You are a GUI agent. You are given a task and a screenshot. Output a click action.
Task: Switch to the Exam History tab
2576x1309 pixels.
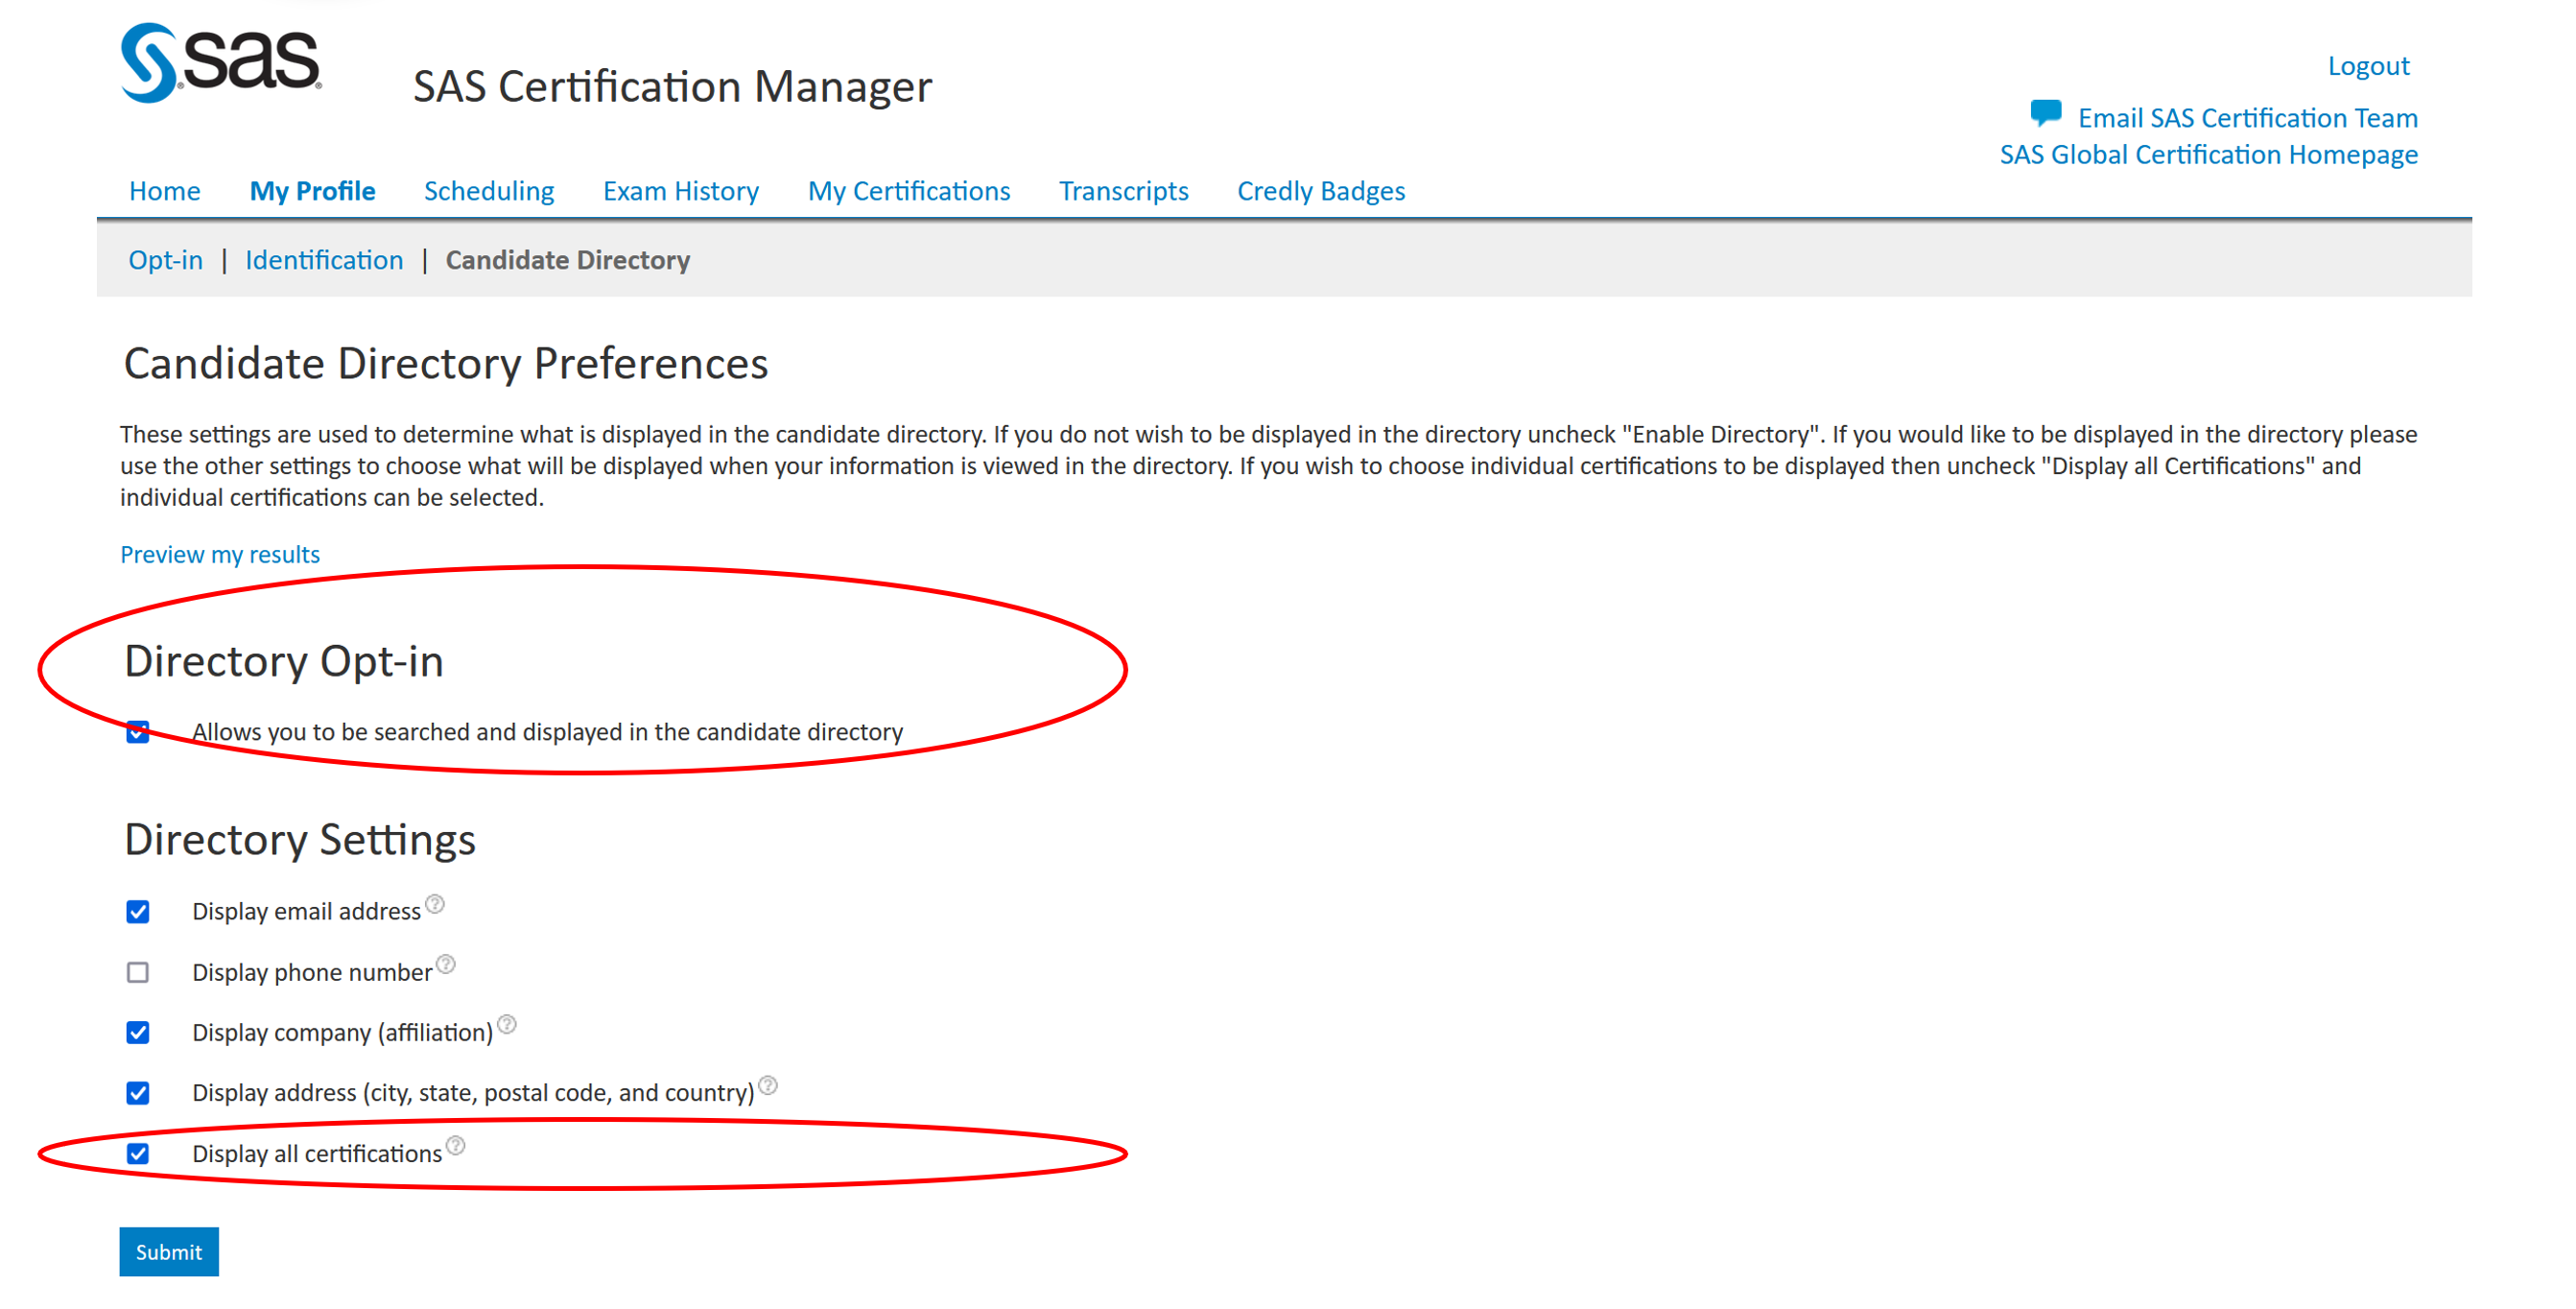click(x=680, y=191)
